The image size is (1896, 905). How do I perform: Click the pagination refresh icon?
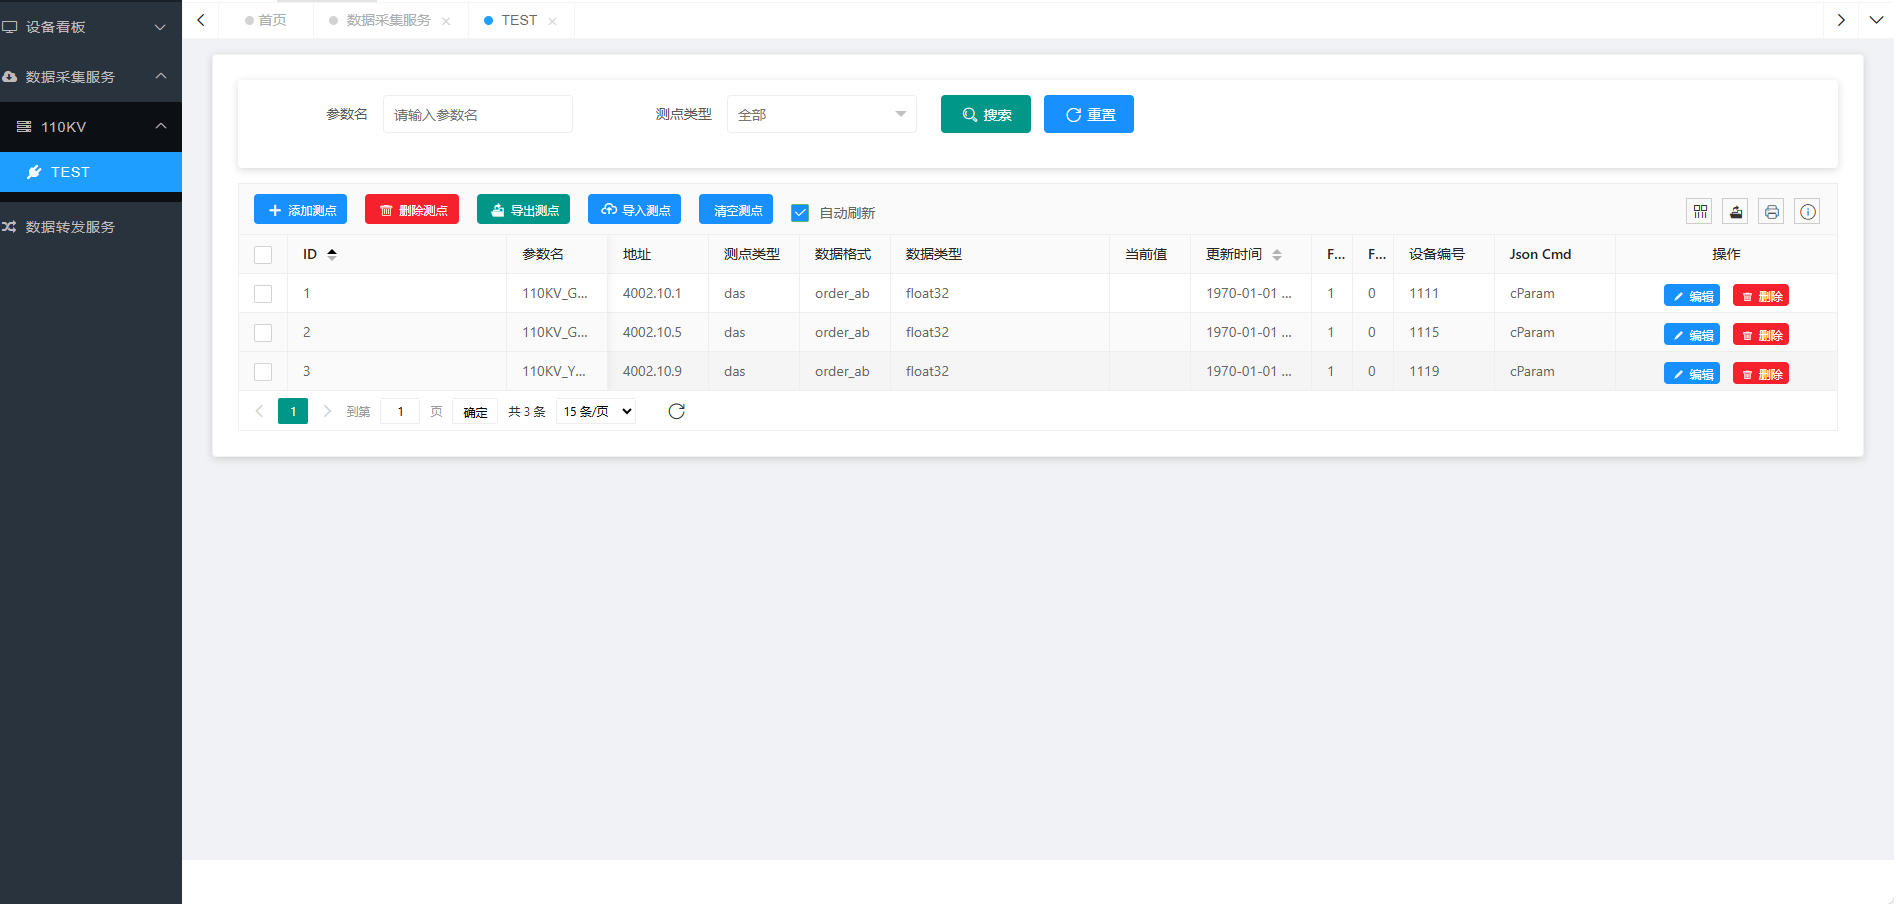(676, 411)
